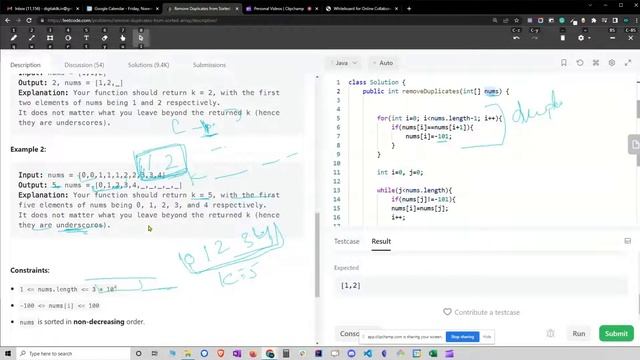Switch to the Testcase tab
The image size is (640, 360).
347,241
